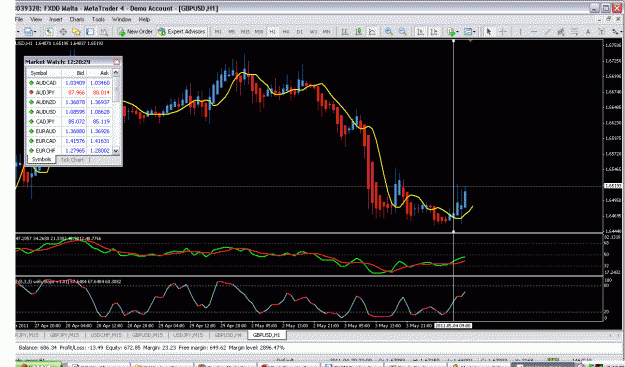
Task: Toggle the Expert Advisors button
Action: 182,31
